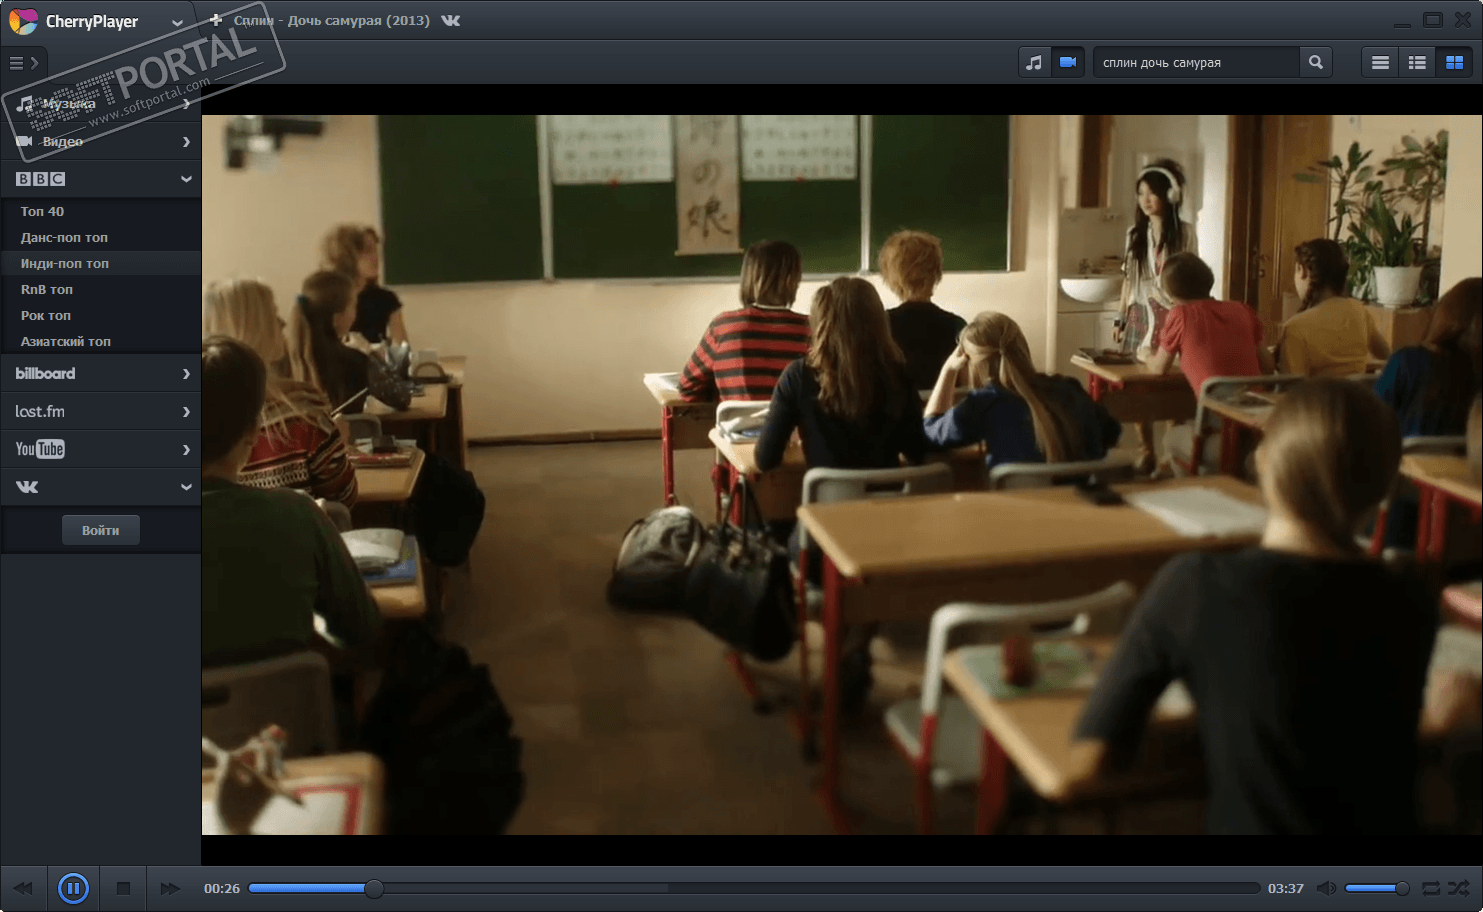This screenshot has height=912, width=1483.
Task: Expand the last.fm section
Action: pos(100,411)
